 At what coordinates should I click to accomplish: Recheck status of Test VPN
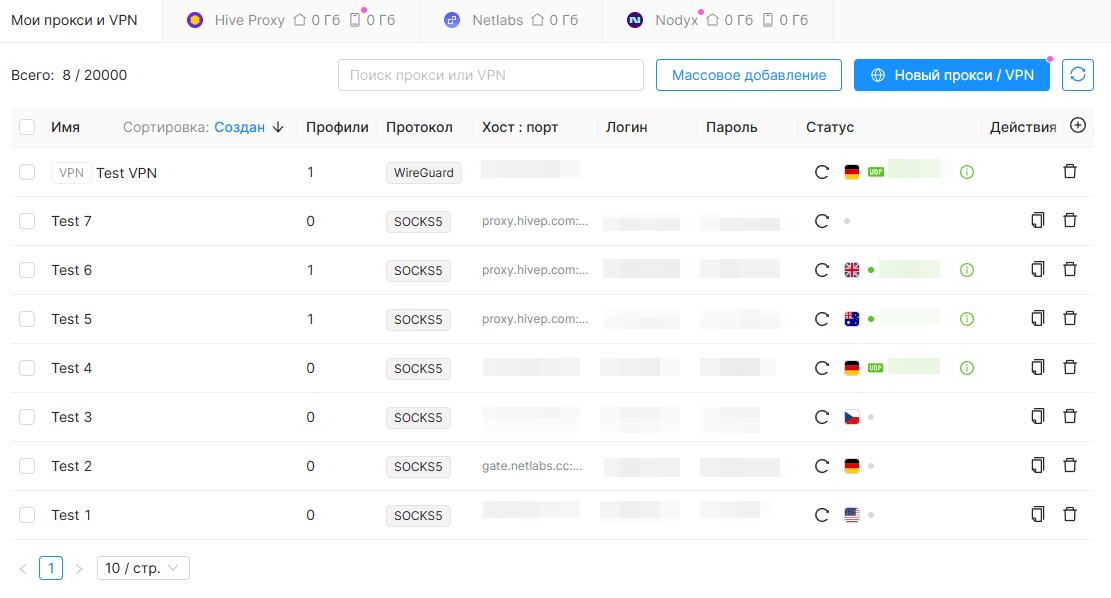tap(822, 172)
